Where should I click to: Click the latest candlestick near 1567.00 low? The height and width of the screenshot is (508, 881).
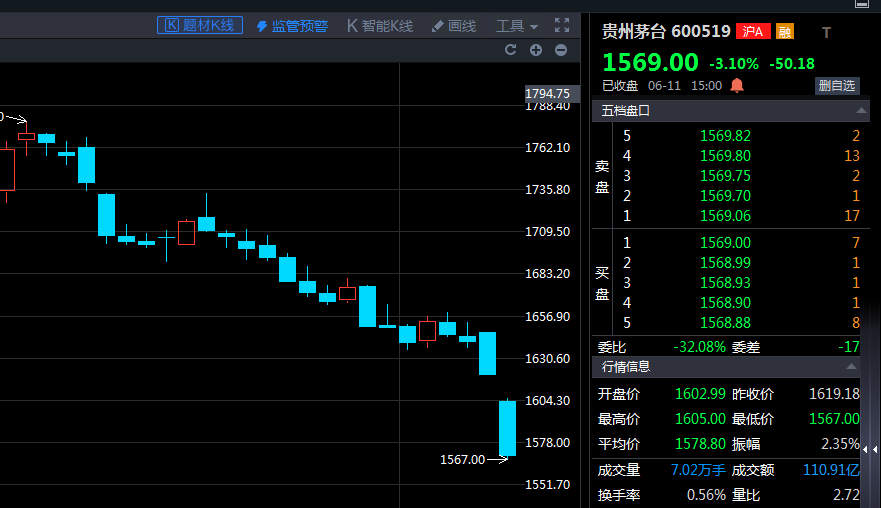(507, 428)
